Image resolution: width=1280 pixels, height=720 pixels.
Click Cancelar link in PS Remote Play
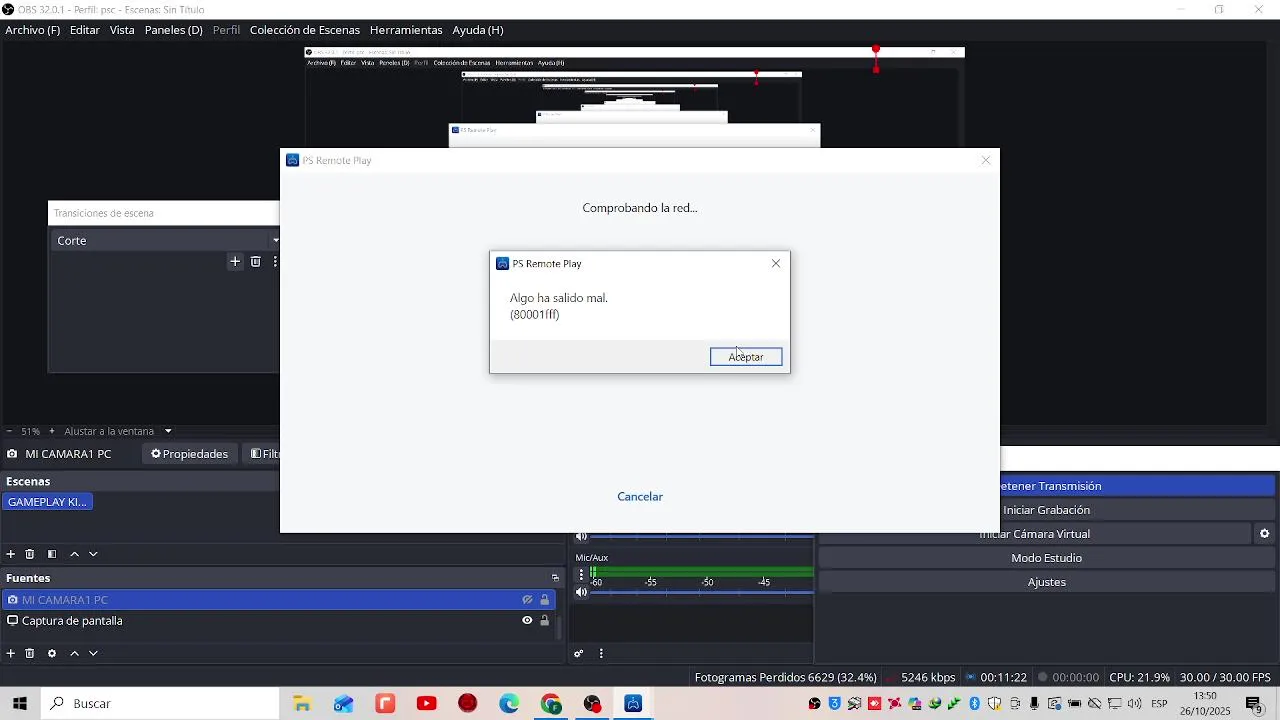click(x=640, y=497)
